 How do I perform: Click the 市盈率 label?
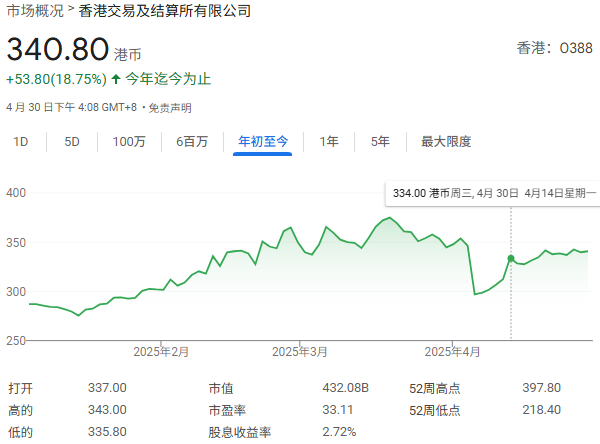click(227, 410)
